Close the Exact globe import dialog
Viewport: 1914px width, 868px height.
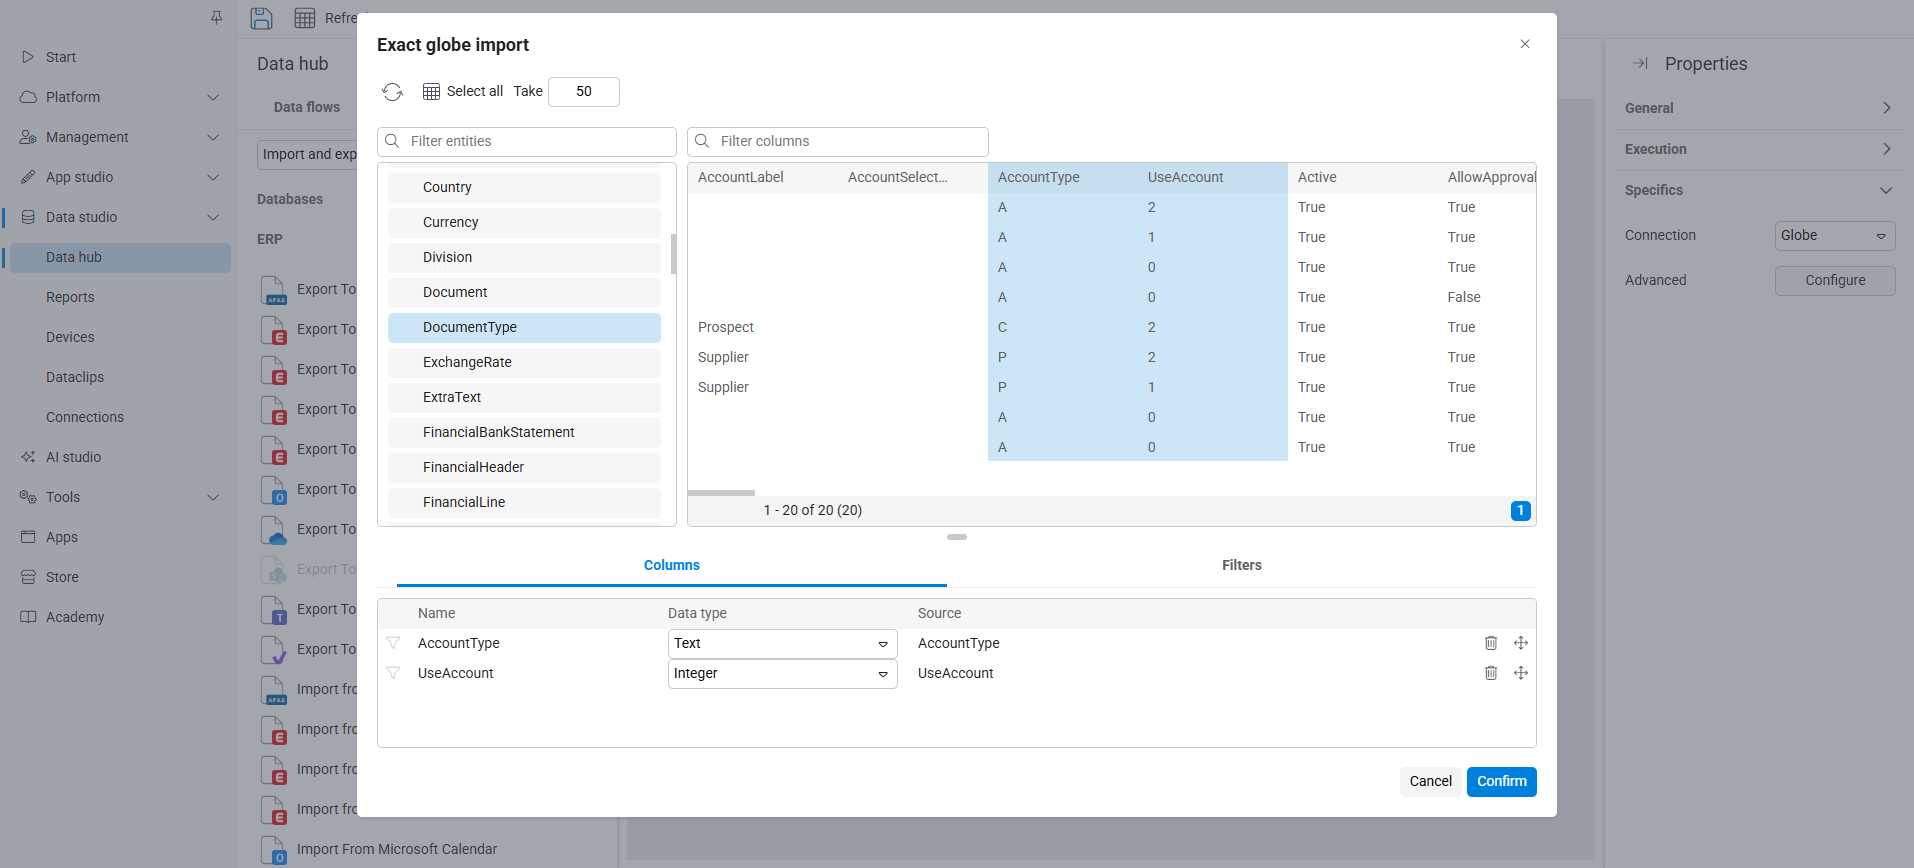pyautogui.click(x=1524, y=44)
